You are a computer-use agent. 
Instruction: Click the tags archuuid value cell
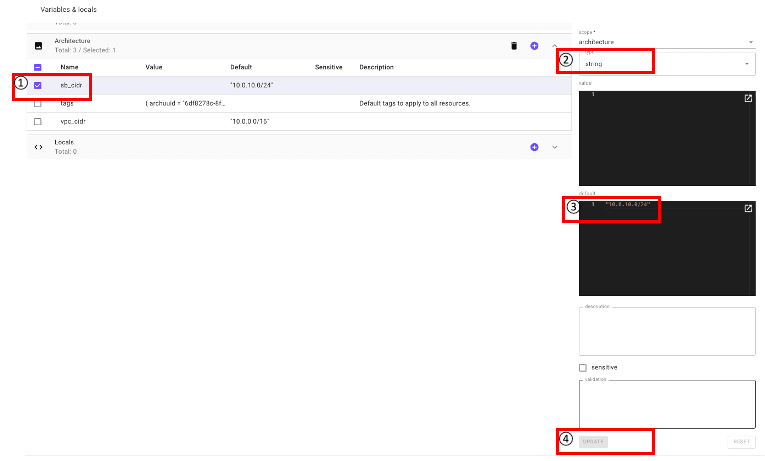185,103
